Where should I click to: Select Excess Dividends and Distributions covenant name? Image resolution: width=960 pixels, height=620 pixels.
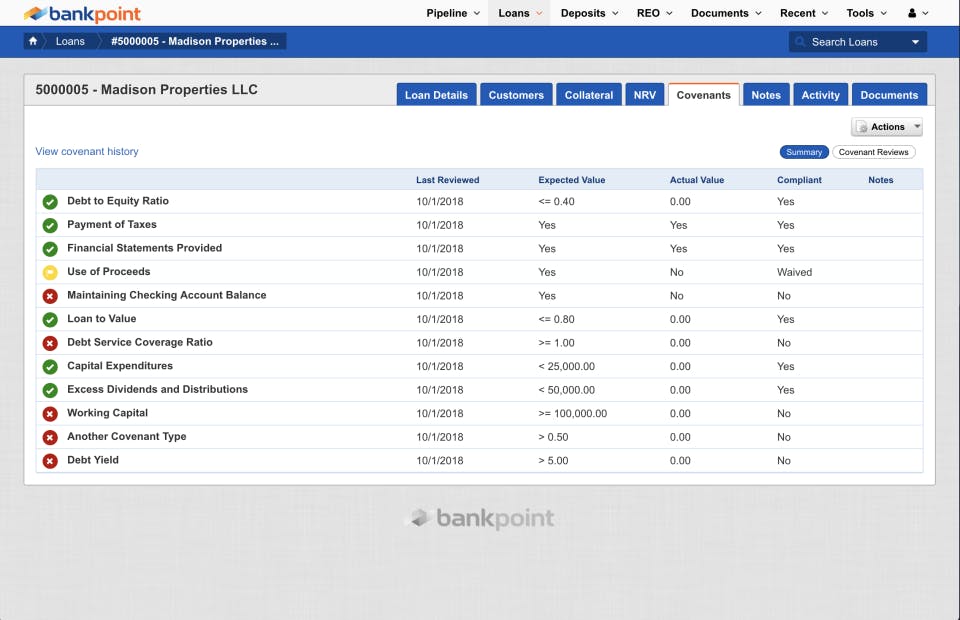[157, 389]
